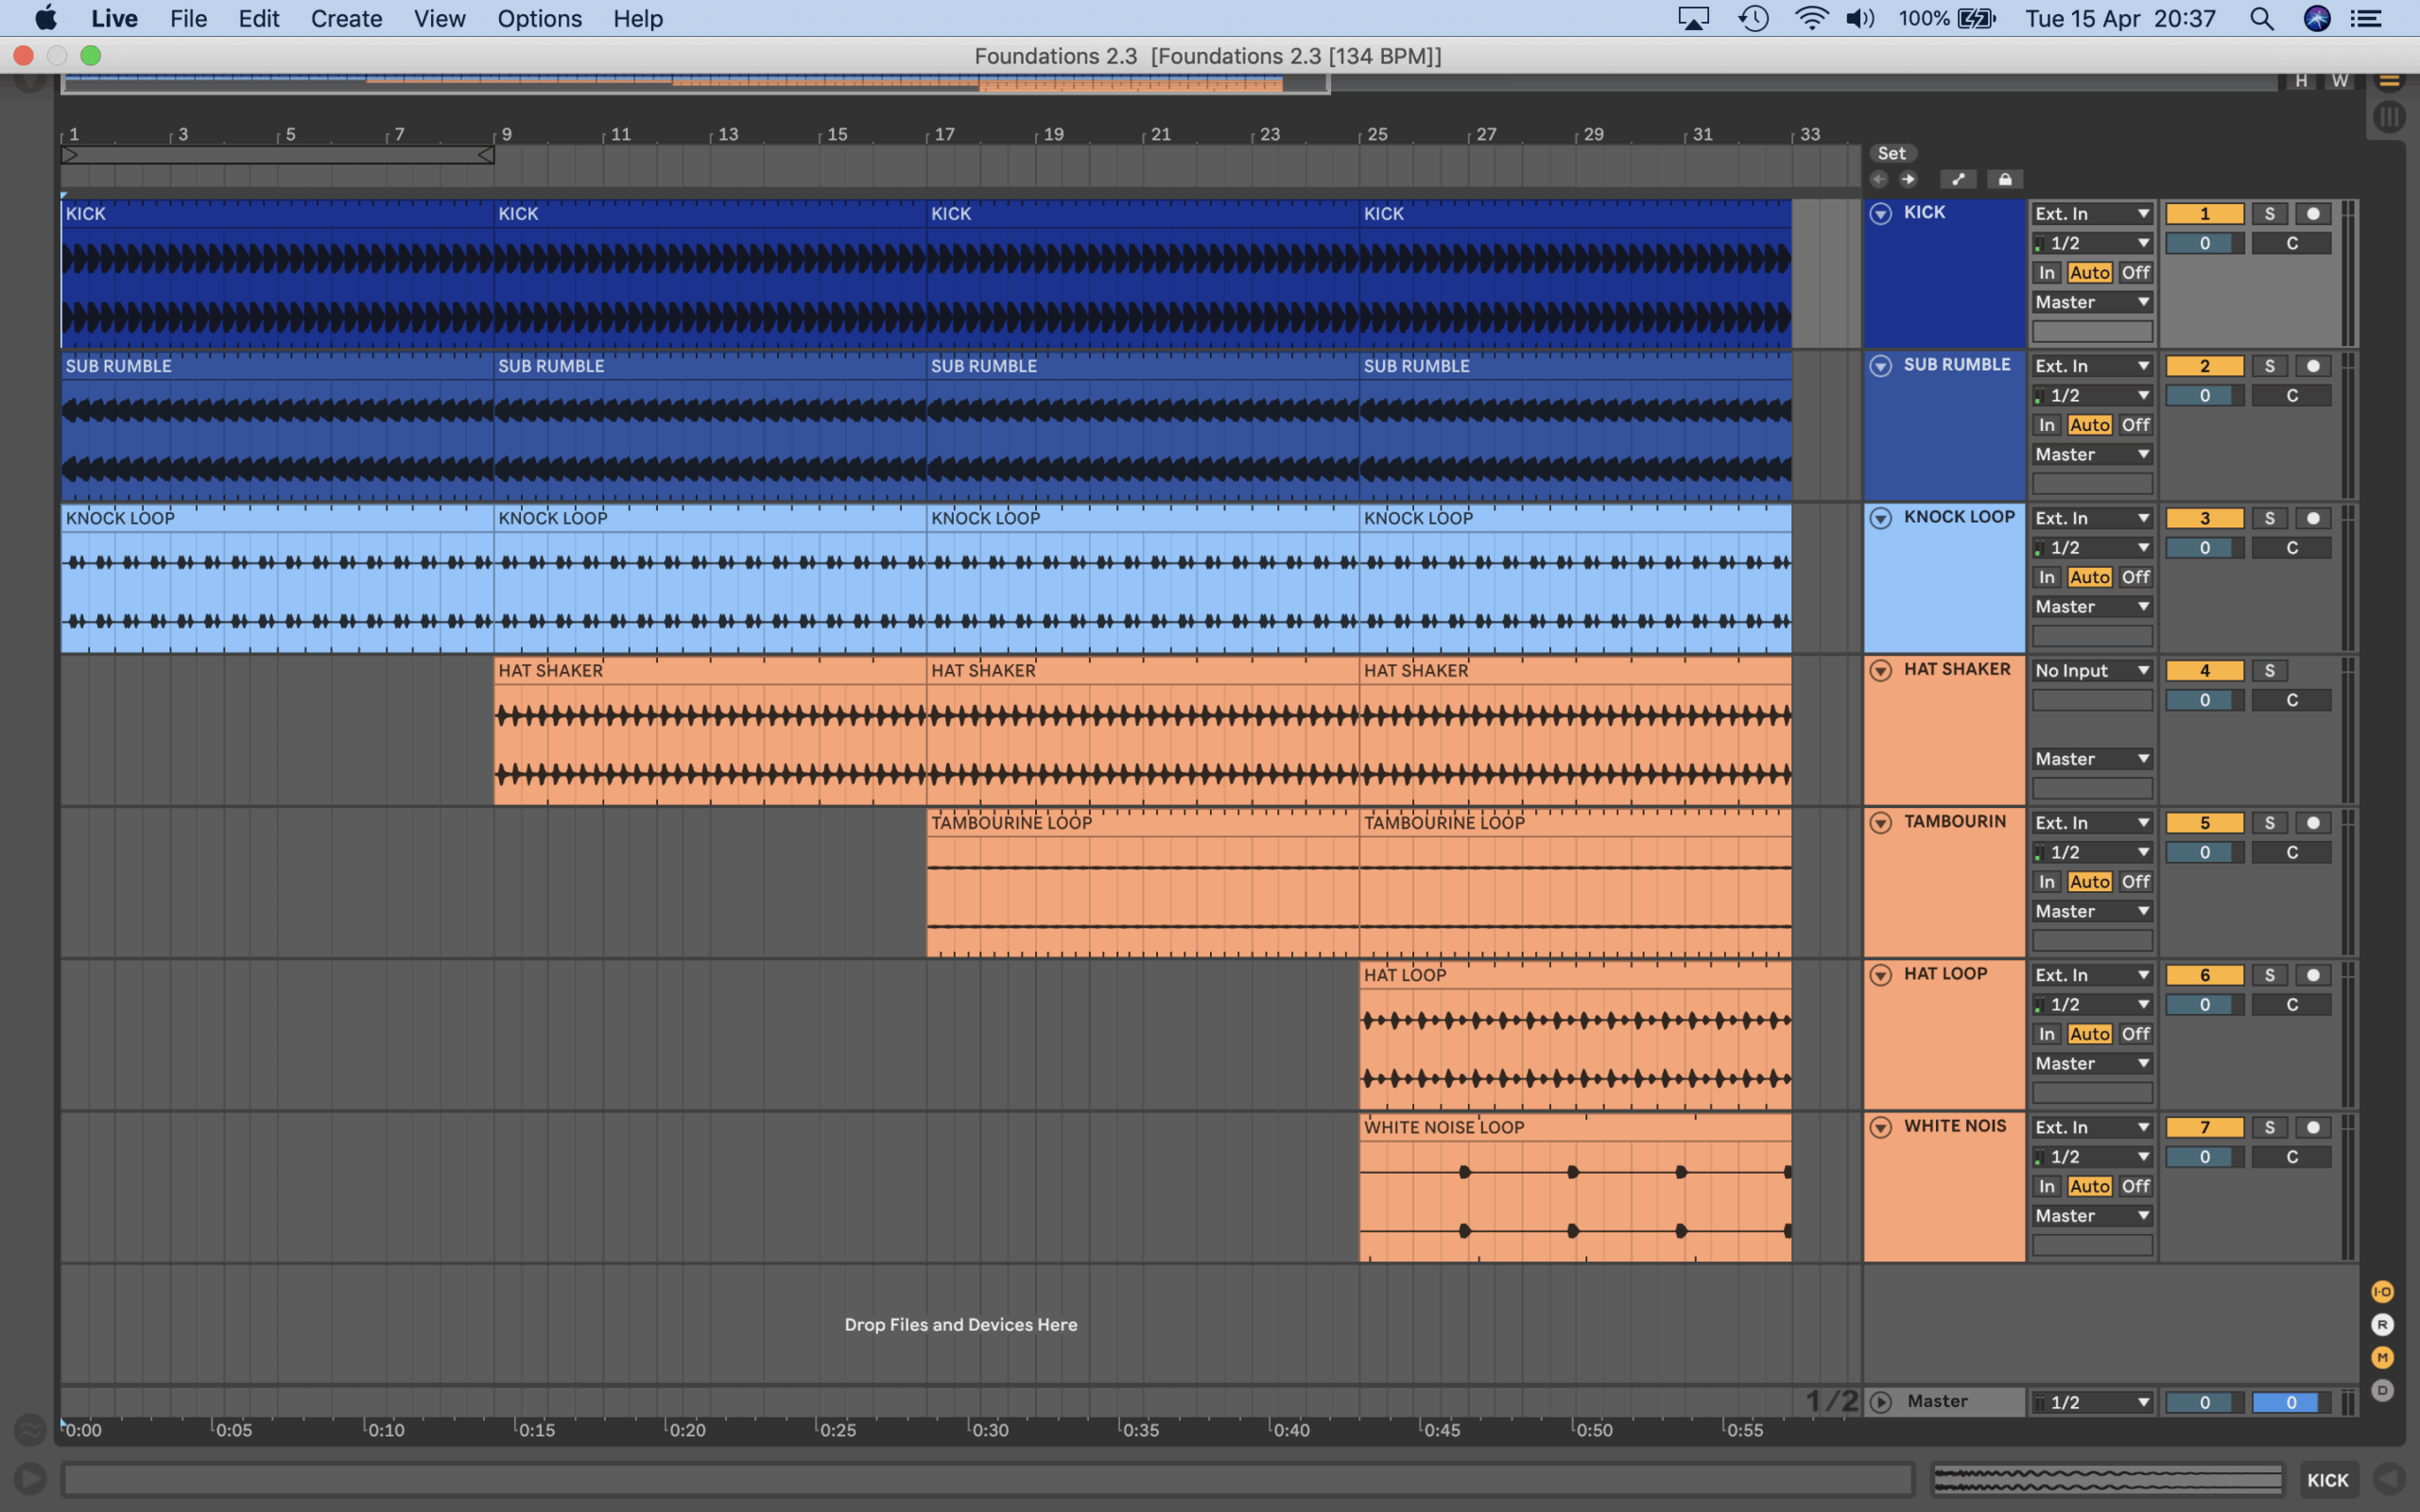2420x1512 pixels.
Task: Deactivate the HAT SHAKER track activator
Action: [x=2204, y=671]
